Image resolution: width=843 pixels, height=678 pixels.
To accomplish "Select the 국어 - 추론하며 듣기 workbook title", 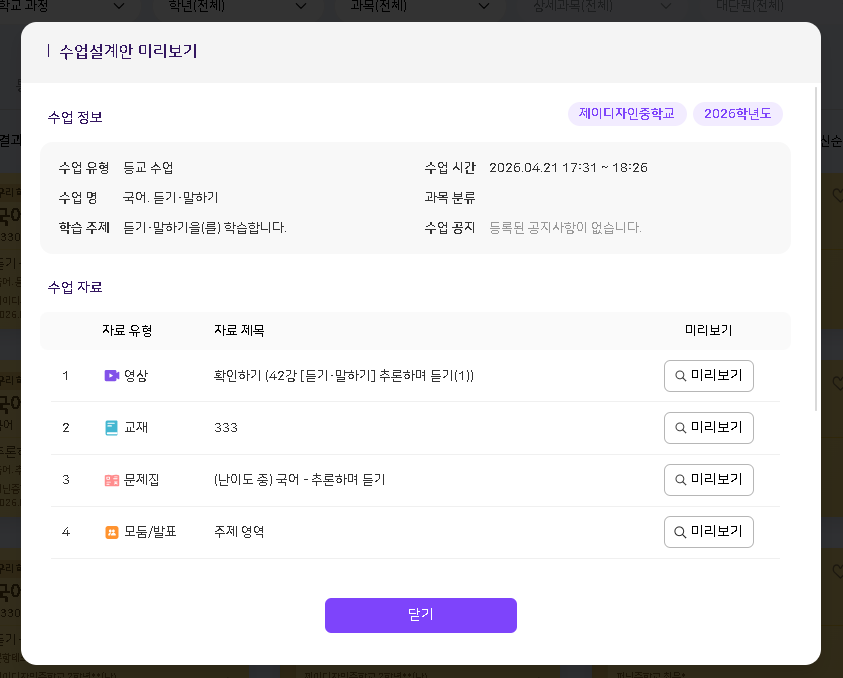I will (x=299, y=480).
